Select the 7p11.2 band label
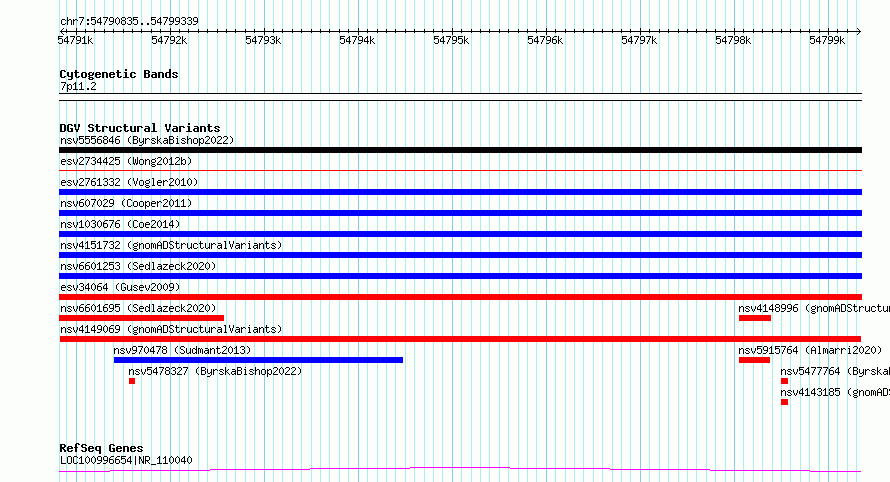 pyautogui.click(x=78, y=86)
